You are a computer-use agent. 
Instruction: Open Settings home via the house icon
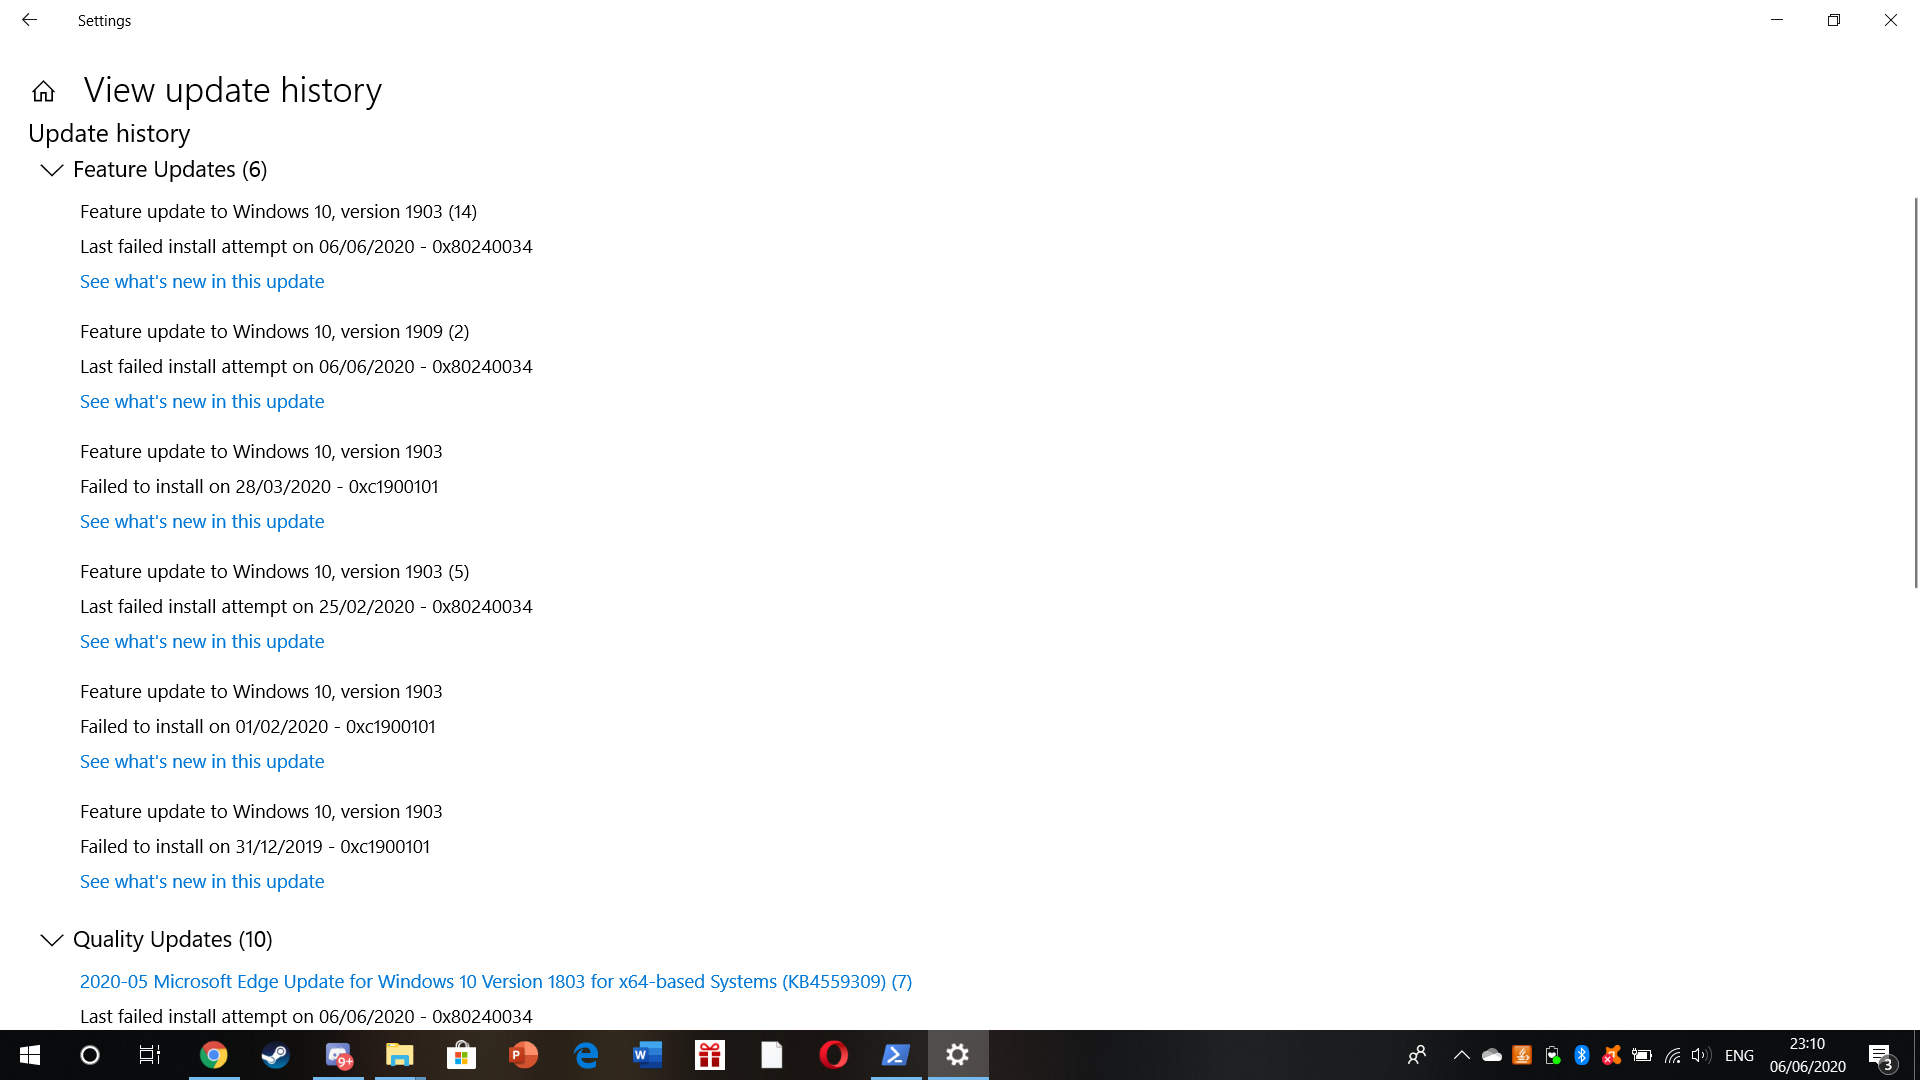43,91
